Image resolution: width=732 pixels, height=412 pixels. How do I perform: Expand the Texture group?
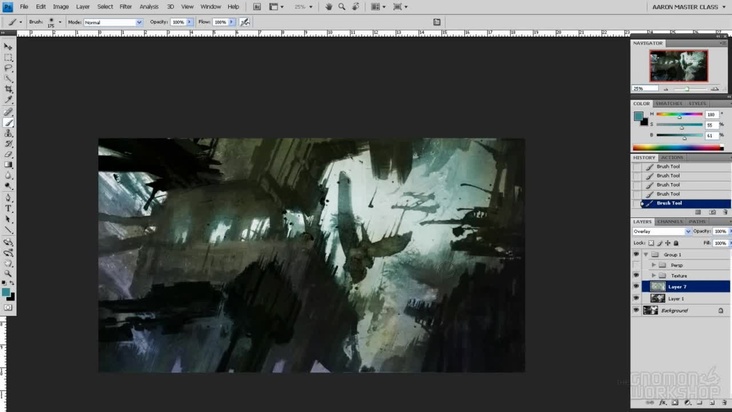(x=654, y=275)
